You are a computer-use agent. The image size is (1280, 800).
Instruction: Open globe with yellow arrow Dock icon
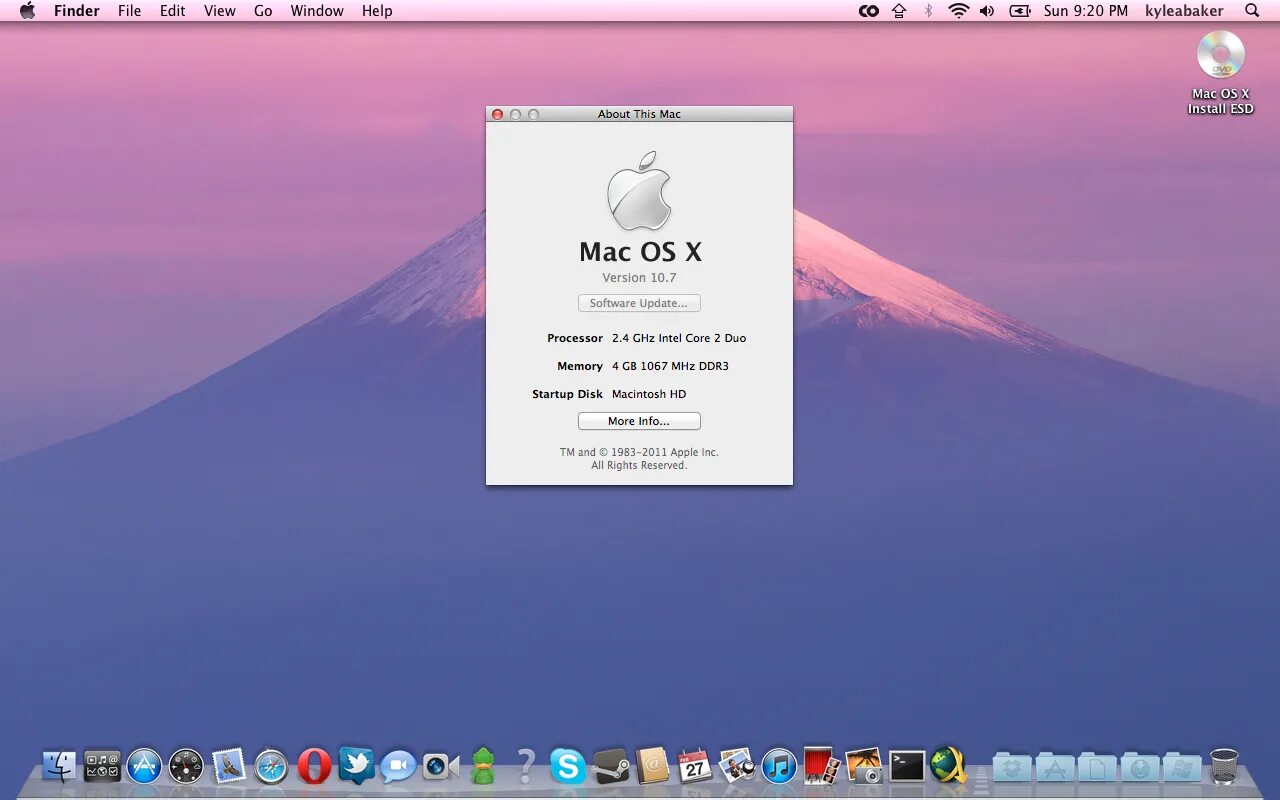coord(949,766)
